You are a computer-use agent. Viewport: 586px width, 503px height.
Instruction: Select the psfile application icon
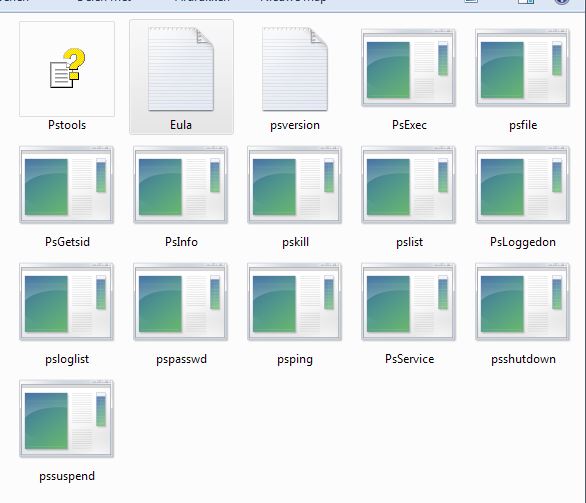point(522,68)
